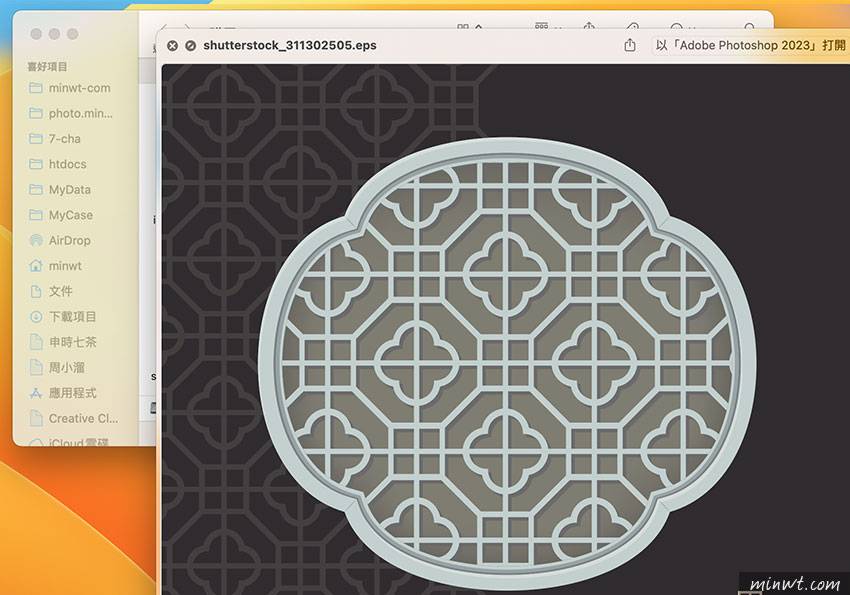Open Finder group-by dropdown in toolbar
This screenshot has width=850, height=595.
point(547,28)
